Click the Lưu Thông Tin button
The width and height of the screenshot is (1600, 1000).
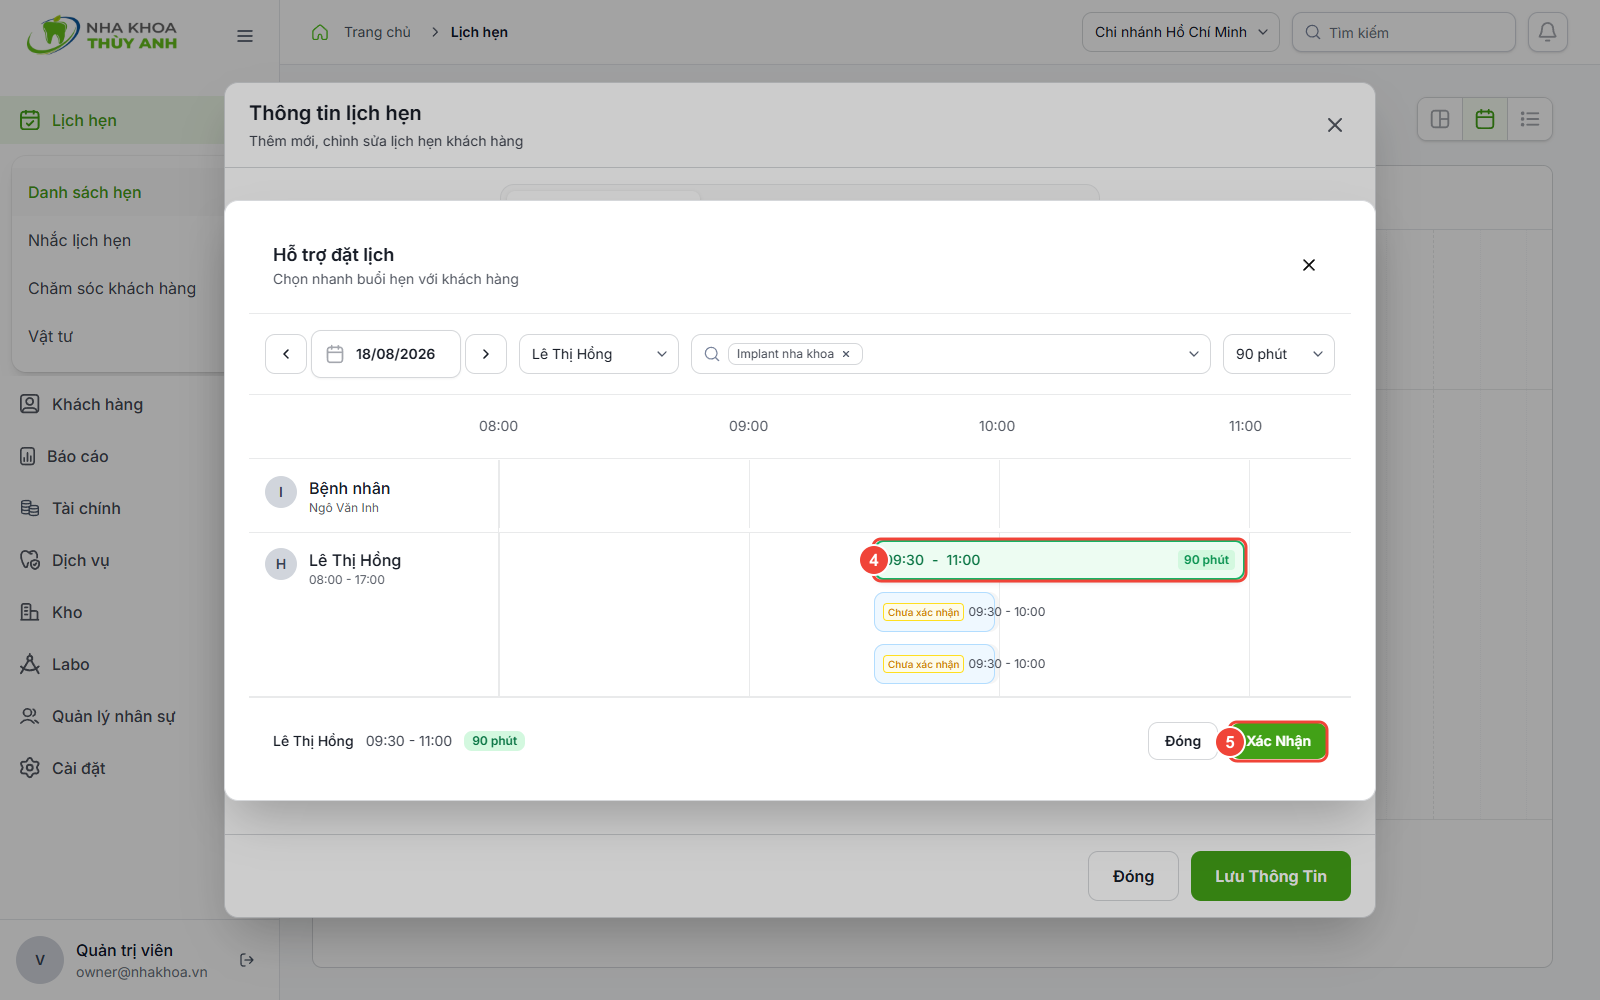click(x=1271, y=876)
